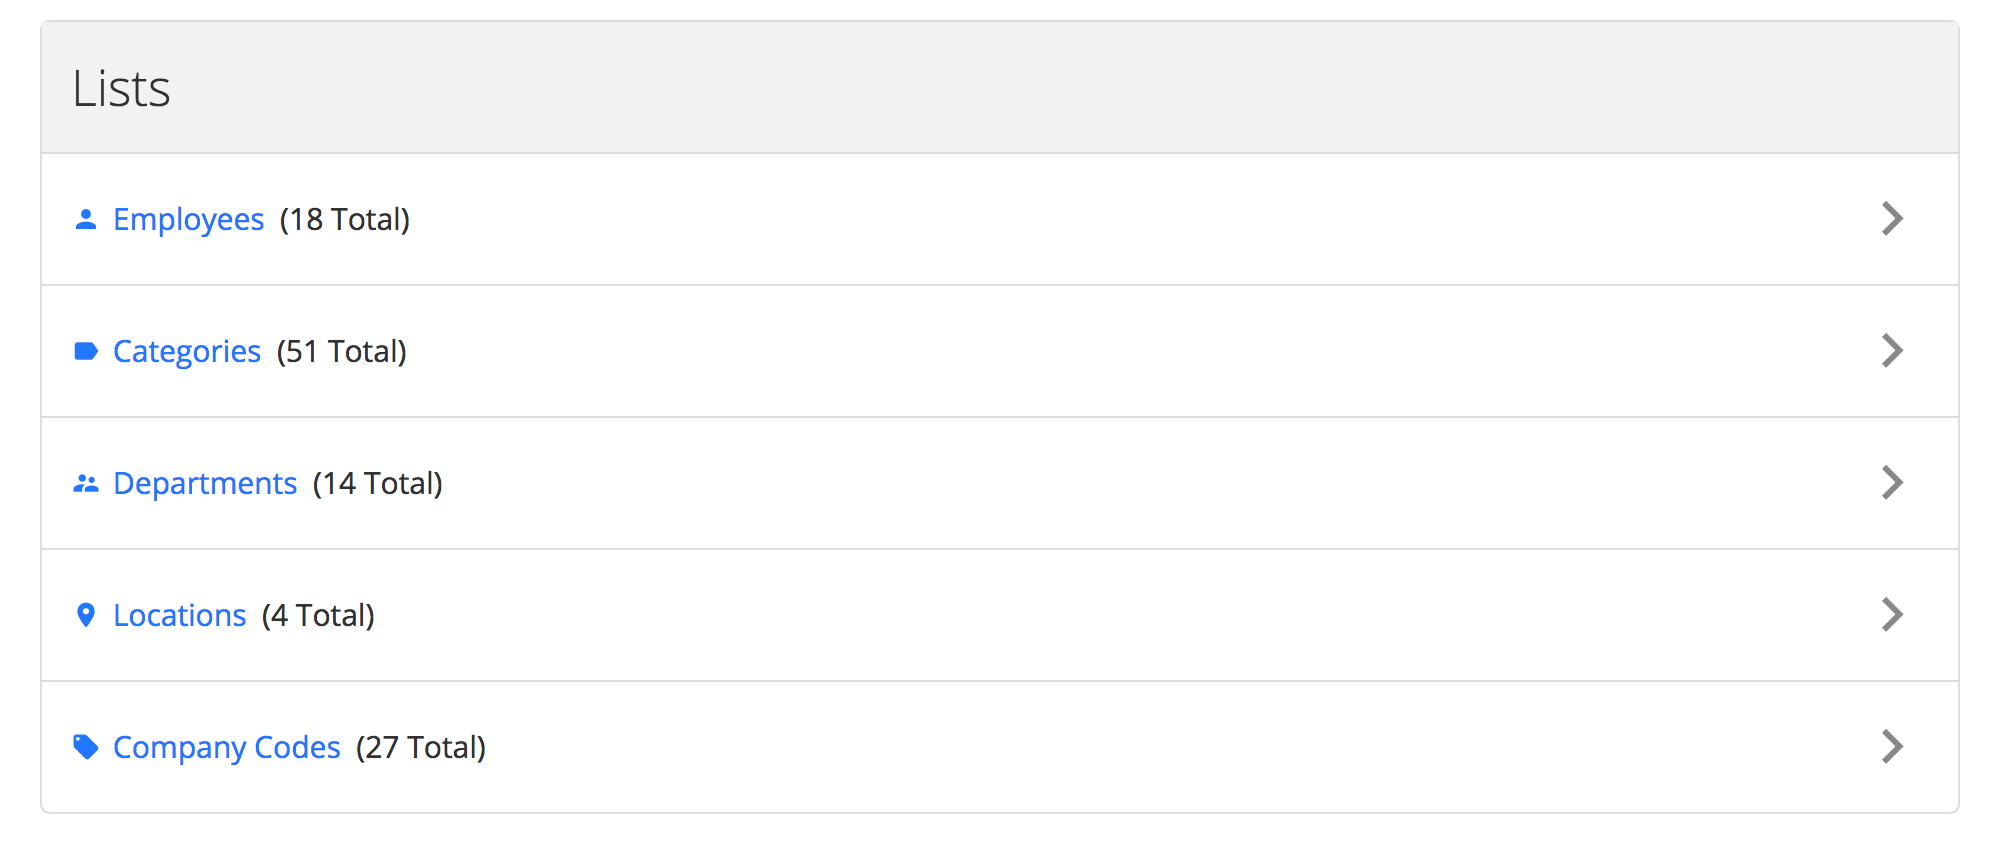Click the Departments group icon

click(86, 484)
